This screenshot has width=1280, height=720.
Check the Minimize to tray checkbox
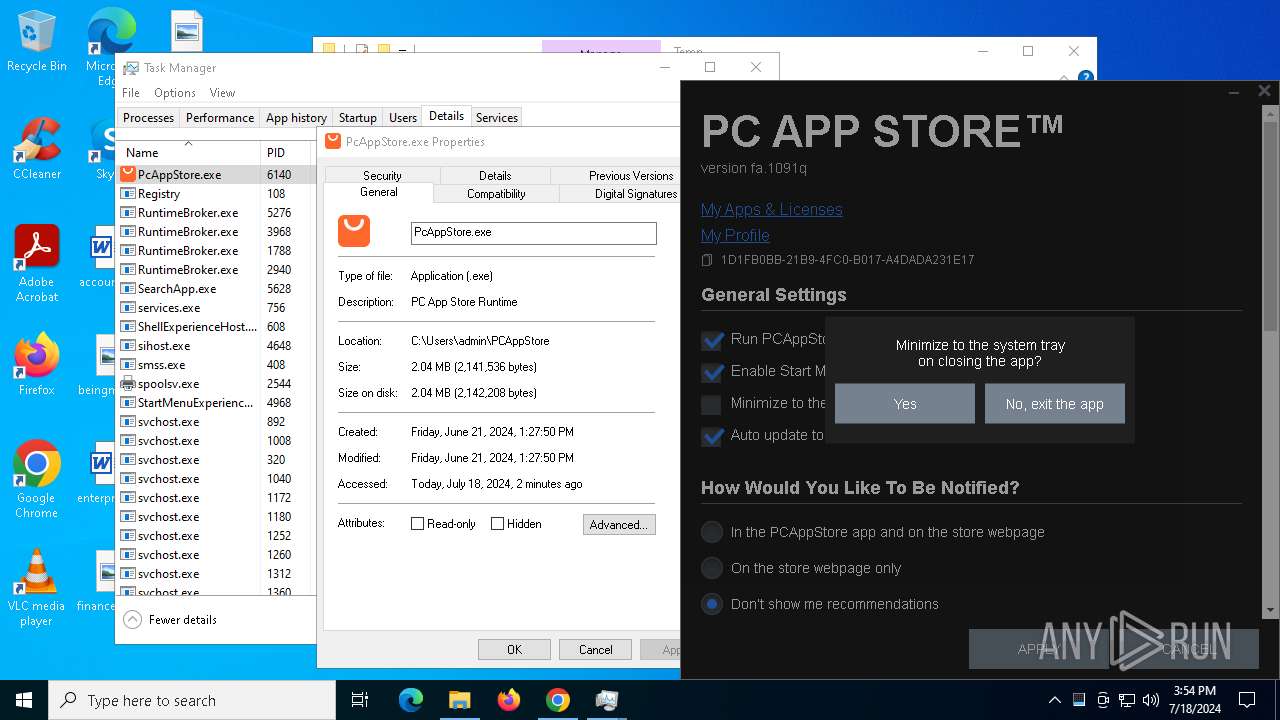pos(711,404)
